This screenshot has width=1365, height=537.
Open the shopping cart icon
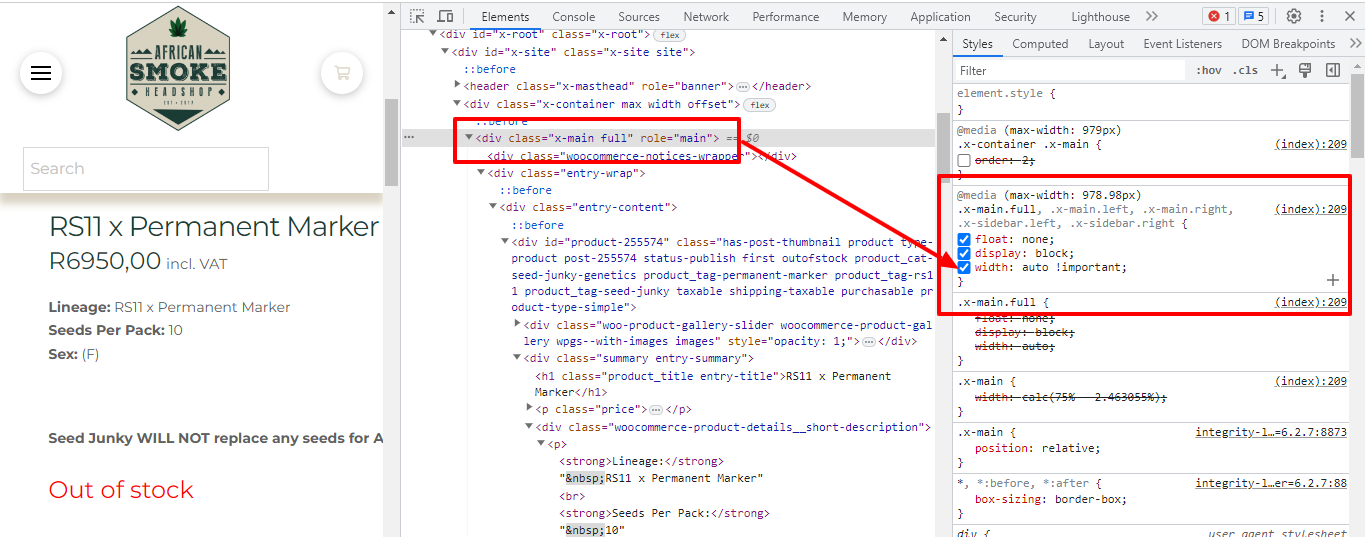[342, 73]
